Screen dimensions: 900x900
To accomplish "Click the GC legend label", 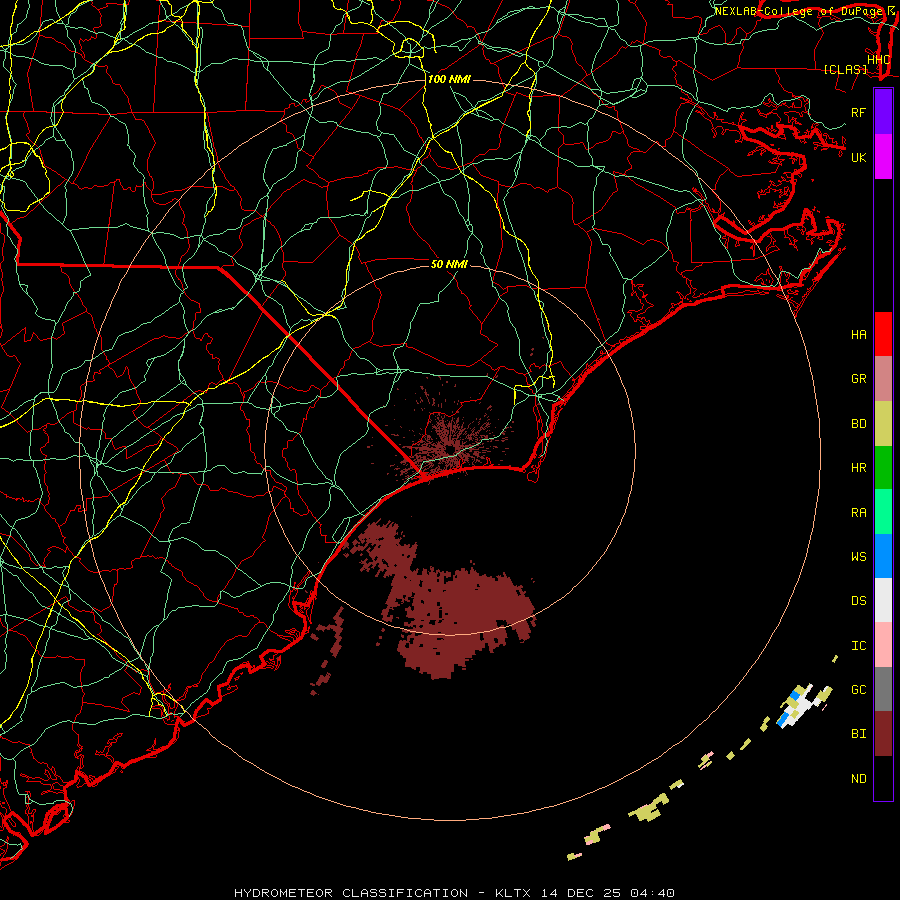I will pyautogui.click(x=858, y=690).
